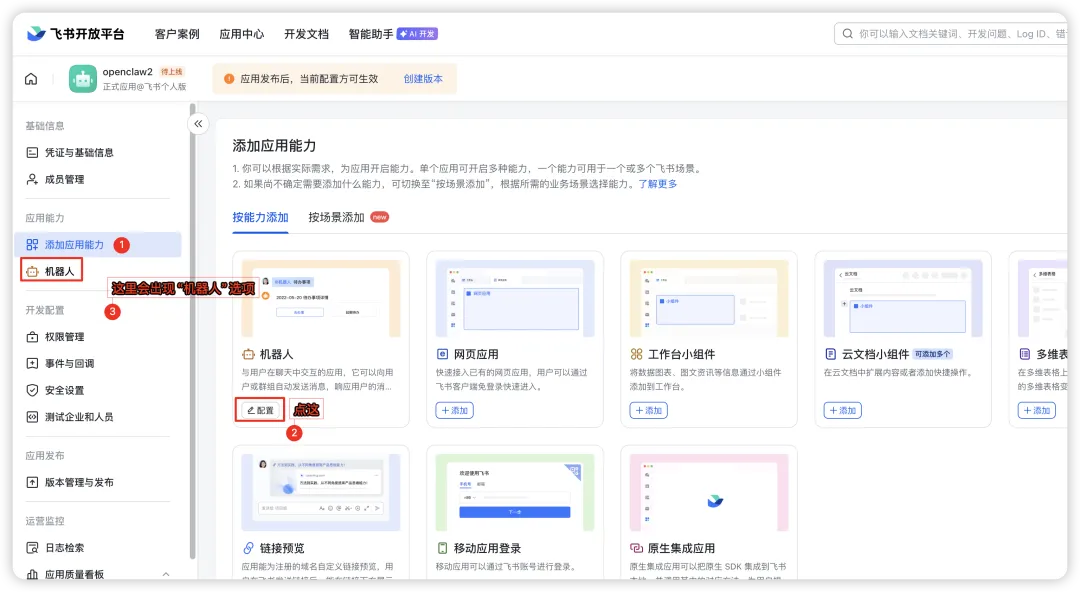Click the 日志检索 sidebar icon
Image resolution: width=1080 pixels, height=592 pixels.
pos(32,548)
